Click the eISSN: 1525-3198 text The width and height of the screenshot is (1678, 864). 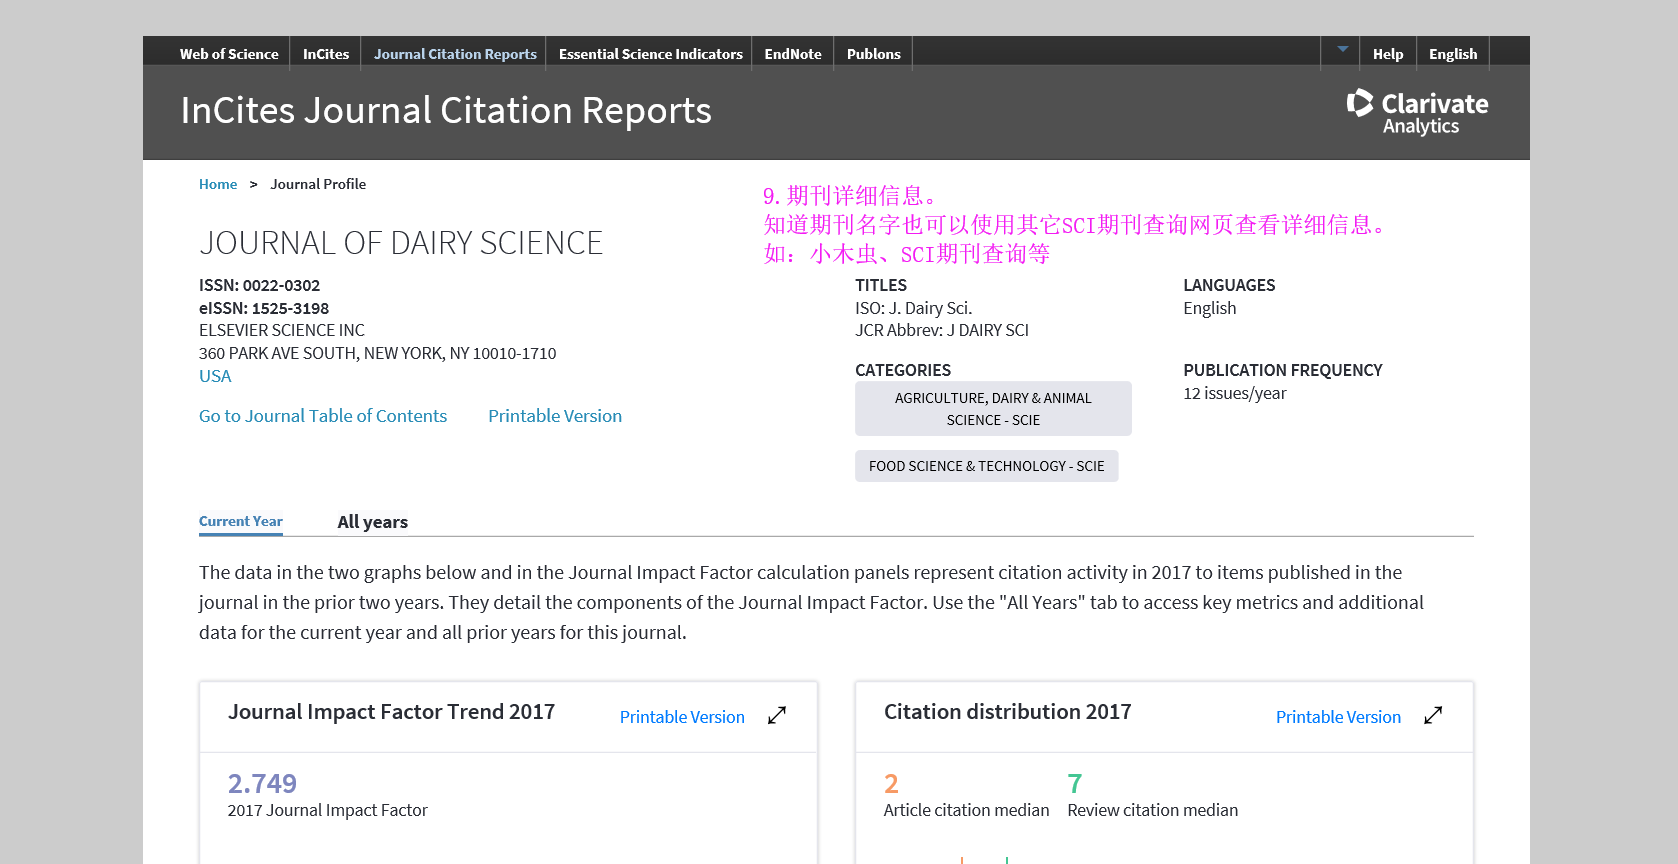[x=264, y=309]
